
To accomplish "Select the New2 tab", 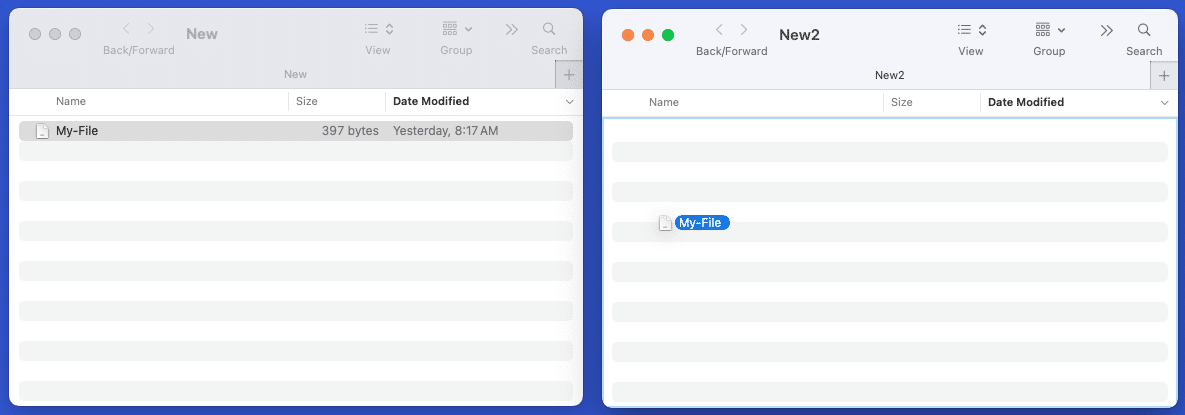I will [888, 75].
